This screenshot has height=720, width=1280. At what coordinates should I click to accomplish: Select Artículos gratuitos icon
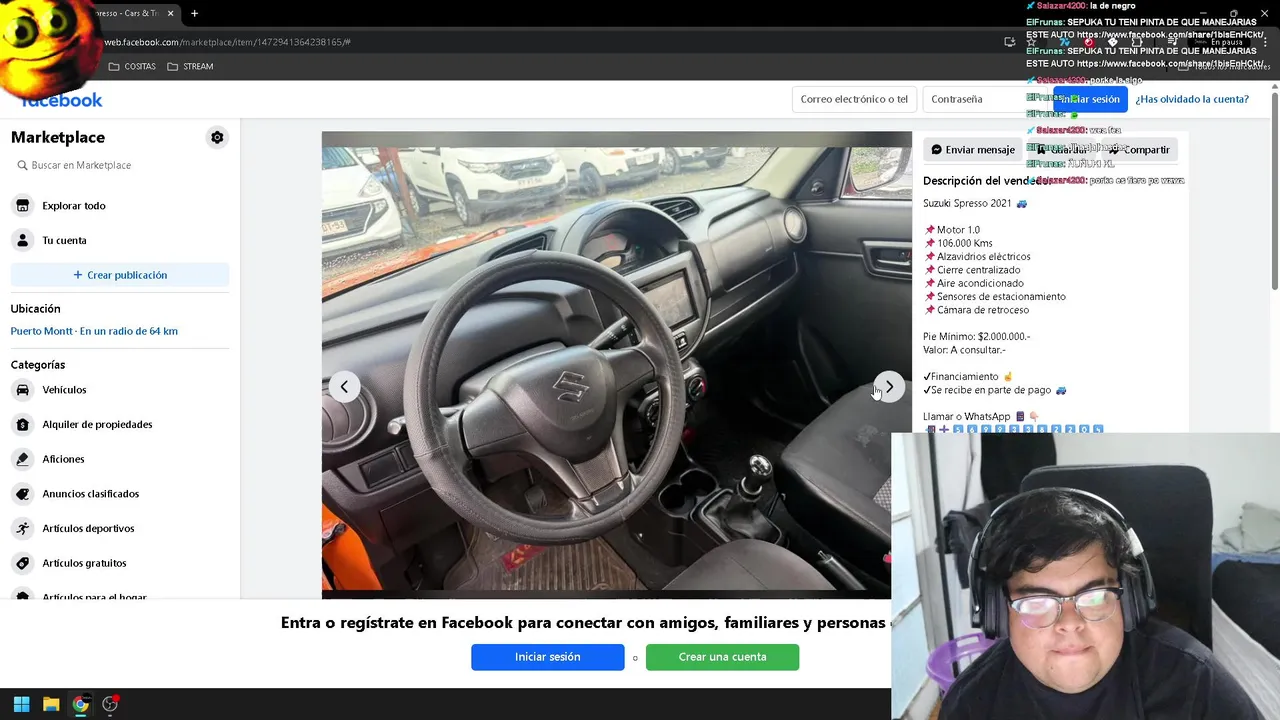pyautogui.click(x=23, y=563)
